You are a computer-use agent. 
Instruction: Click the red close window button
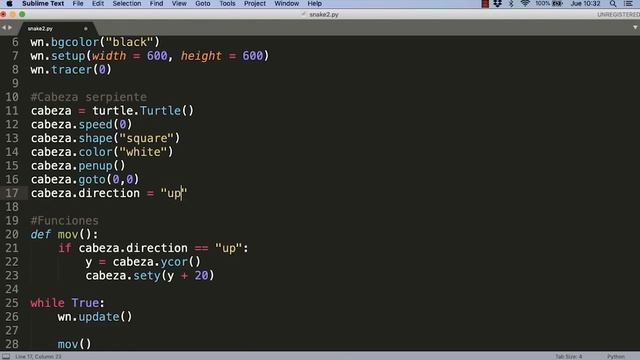(x=3, y=14)
